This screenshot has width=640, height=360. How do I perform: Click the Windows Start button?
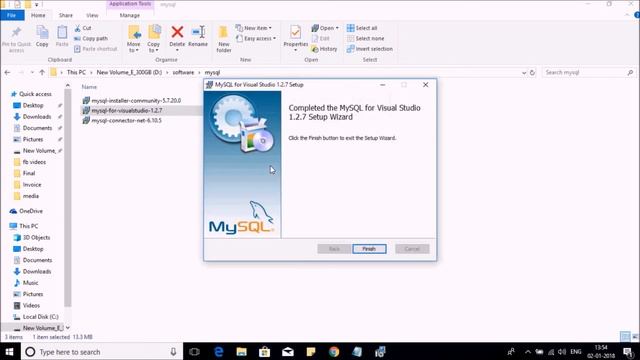10,351
